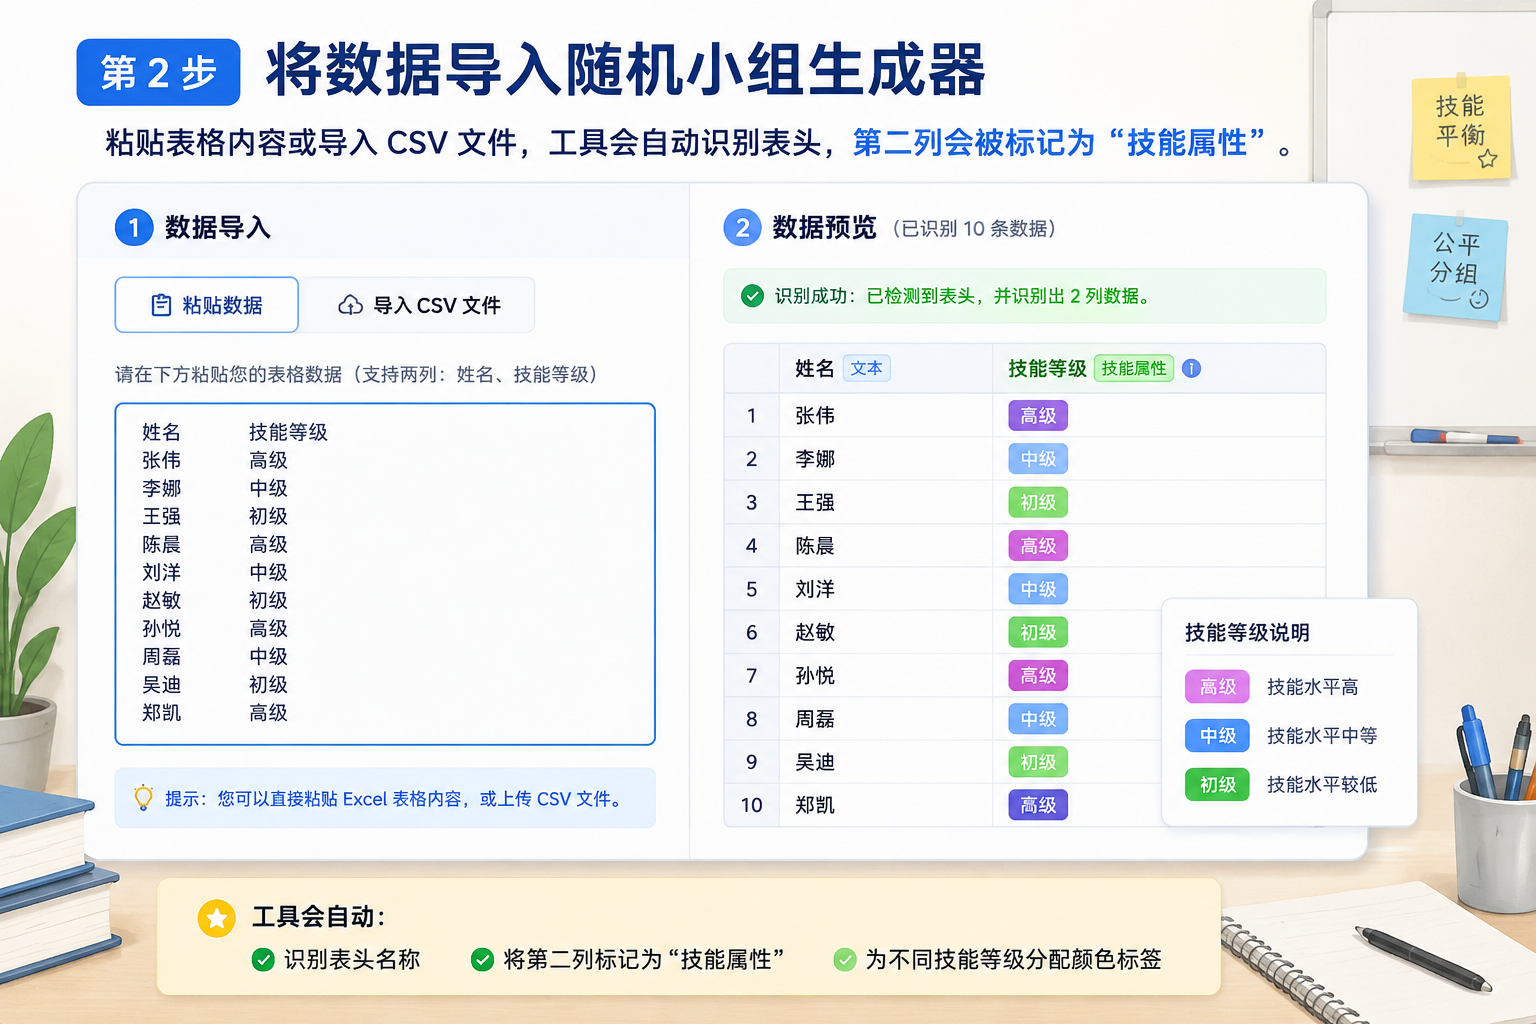
Task: Click the cloud upload icon
Action: [350, 305]
